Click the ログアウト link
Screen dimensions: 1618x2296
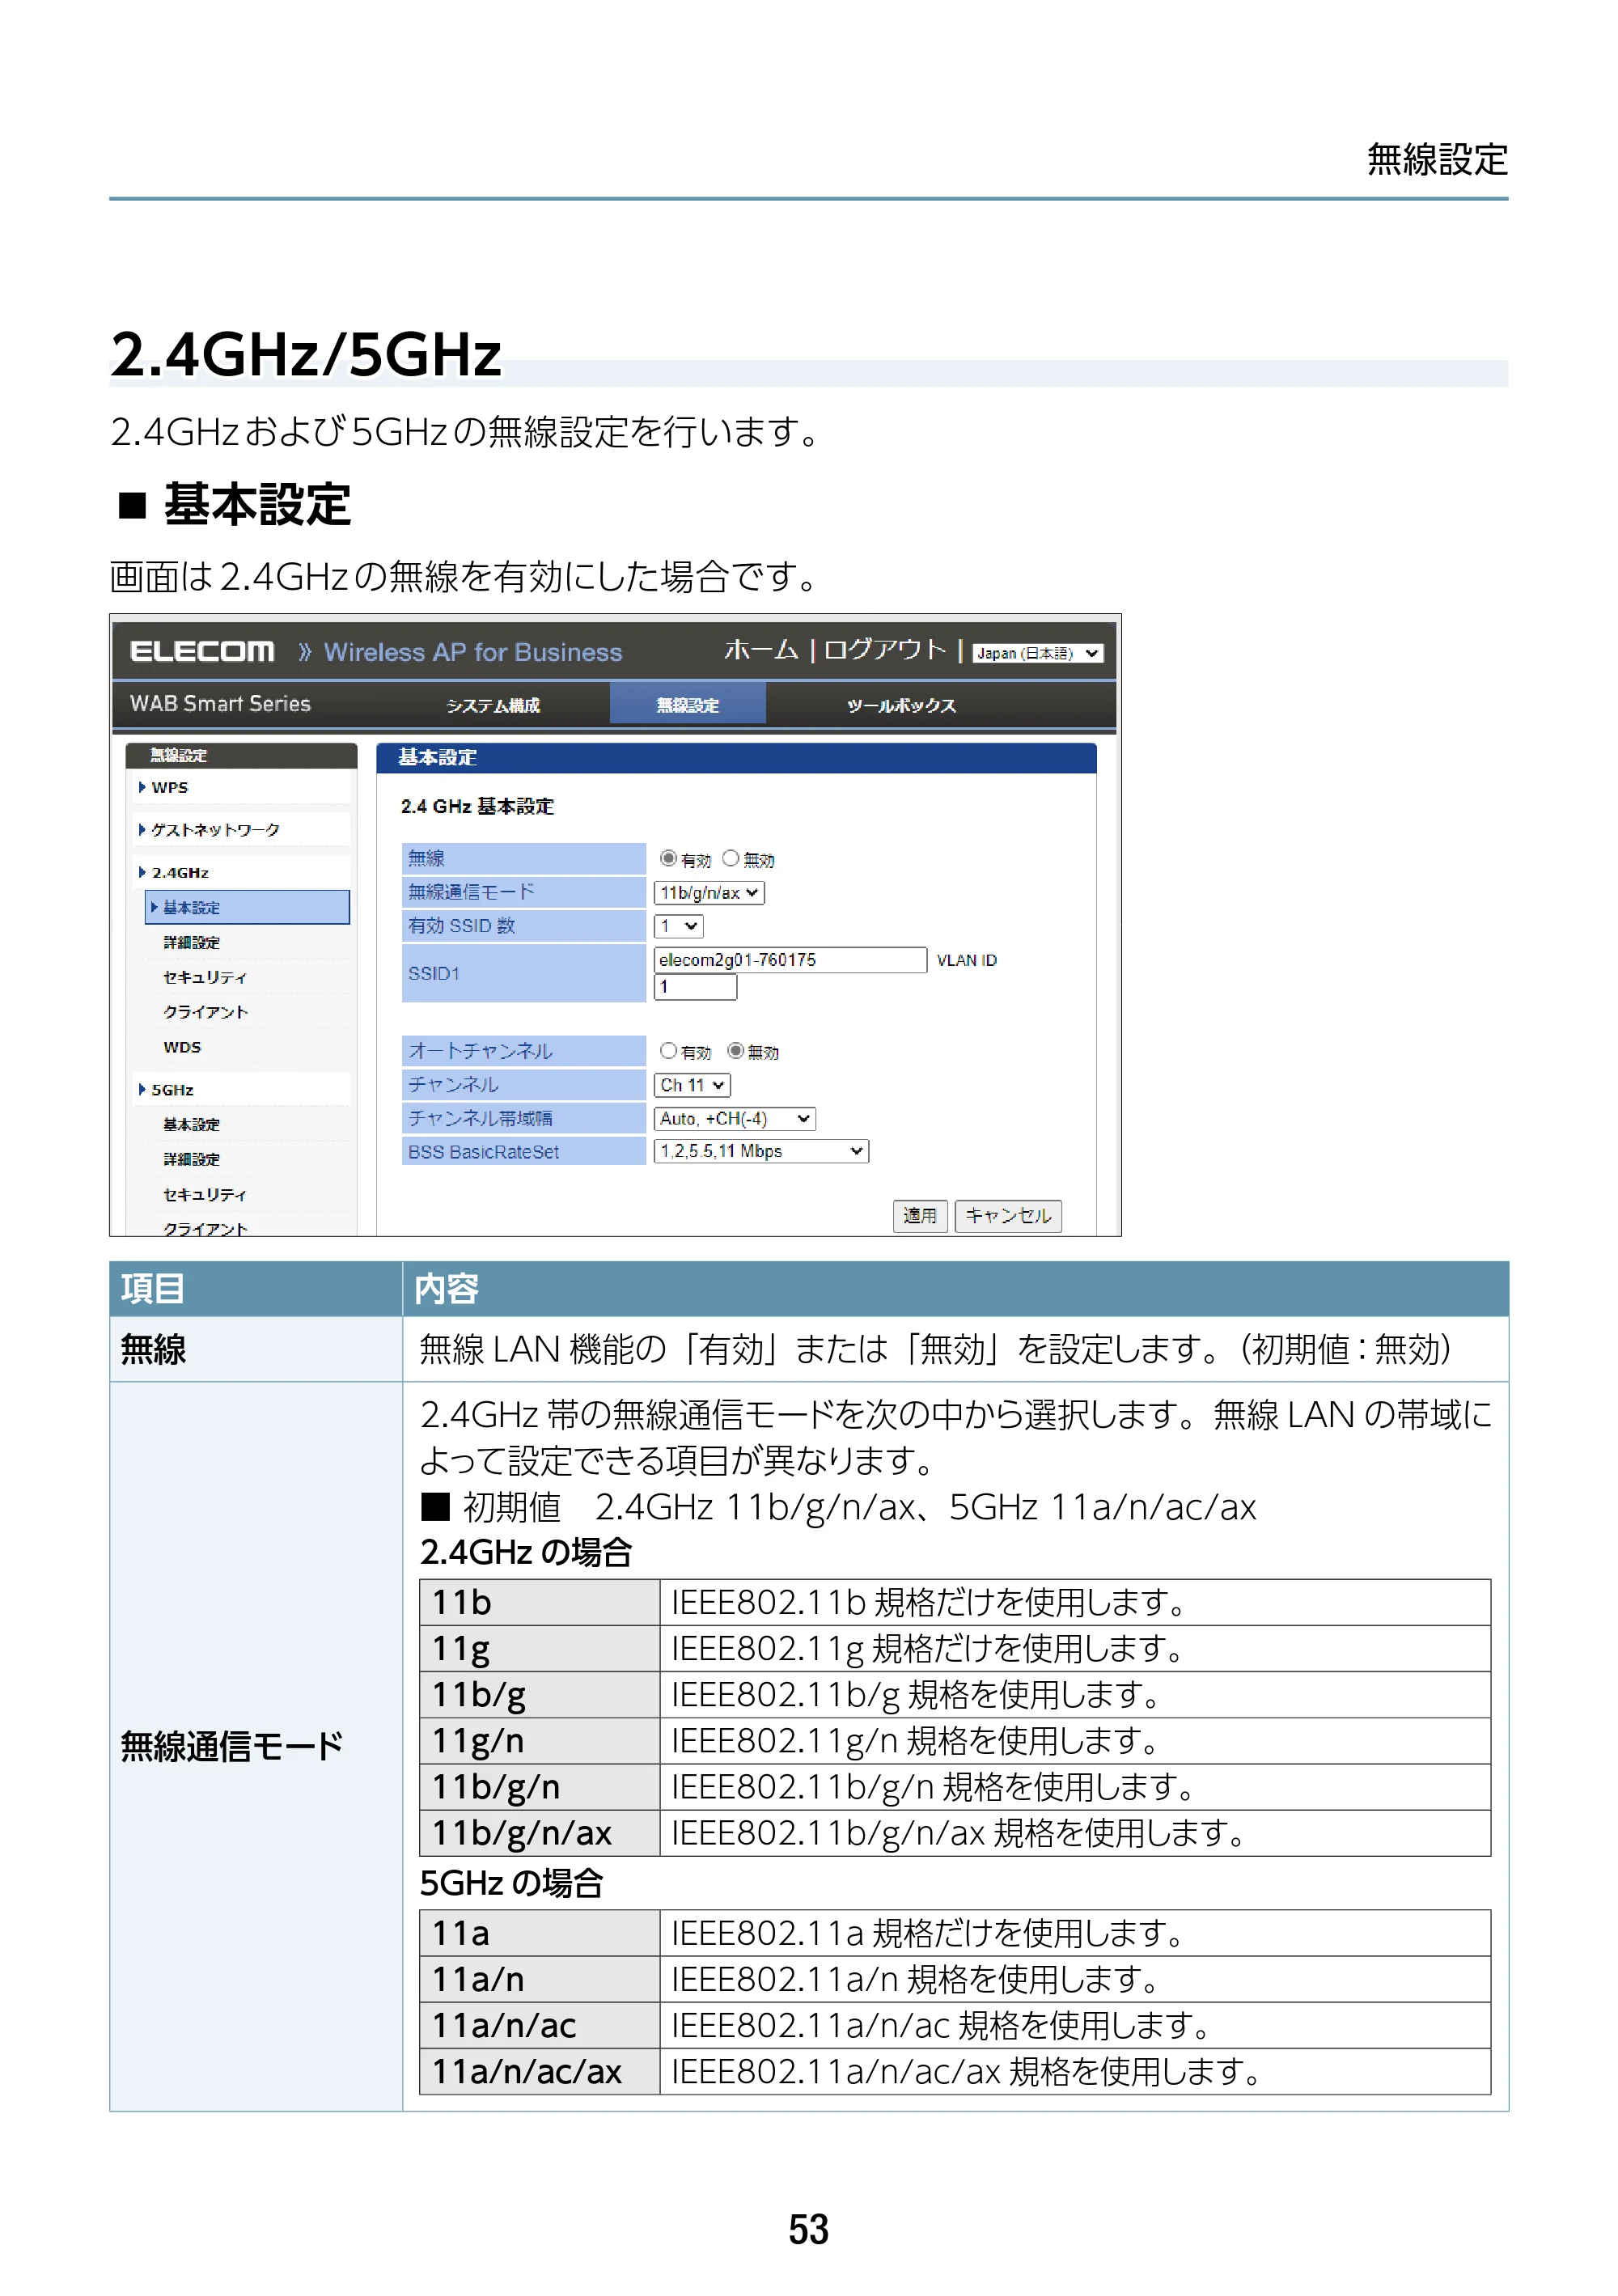coord(884,650)
